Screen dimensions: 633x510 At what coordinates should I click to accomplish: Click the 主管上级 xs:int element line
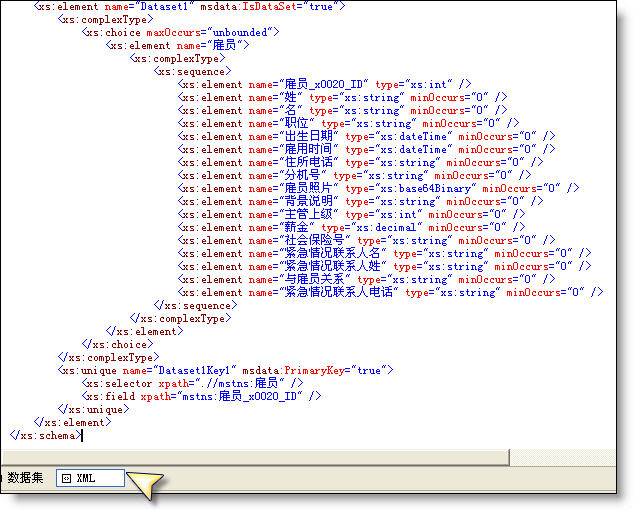[x=352, y=214]
